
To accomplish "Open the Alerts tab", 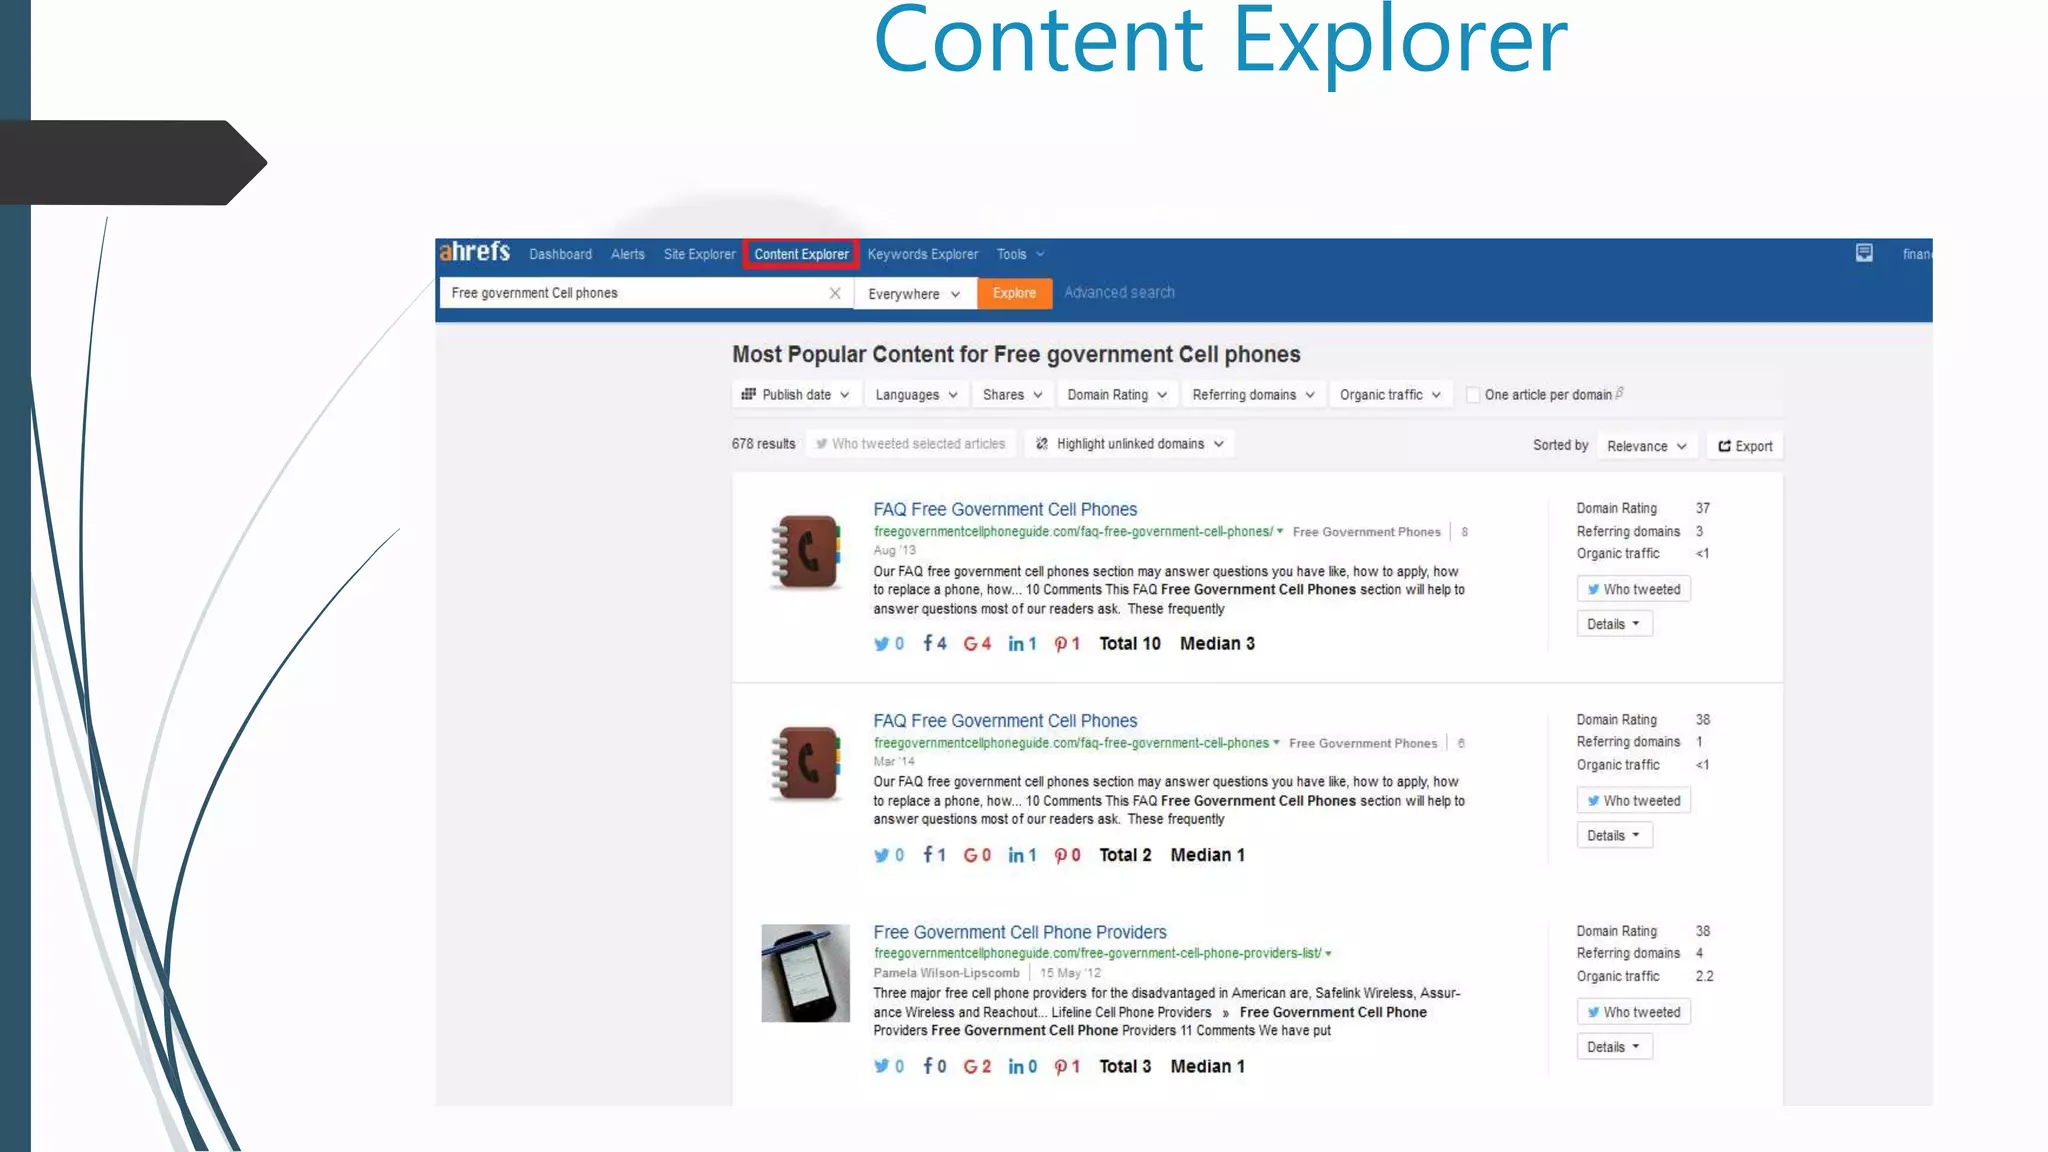I will pos(628,254).
